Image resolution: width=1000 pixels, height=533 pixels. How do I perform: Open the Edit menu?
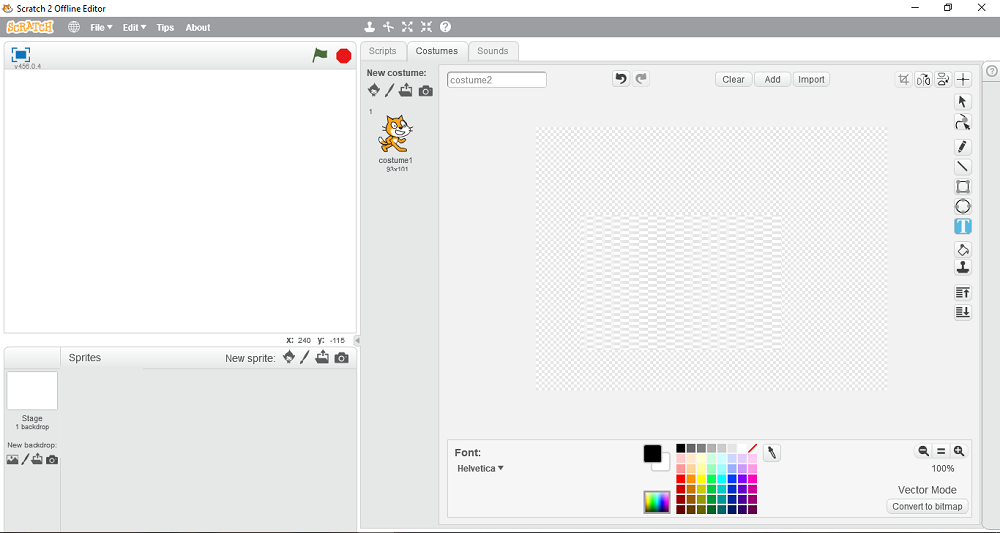[134, 27]
